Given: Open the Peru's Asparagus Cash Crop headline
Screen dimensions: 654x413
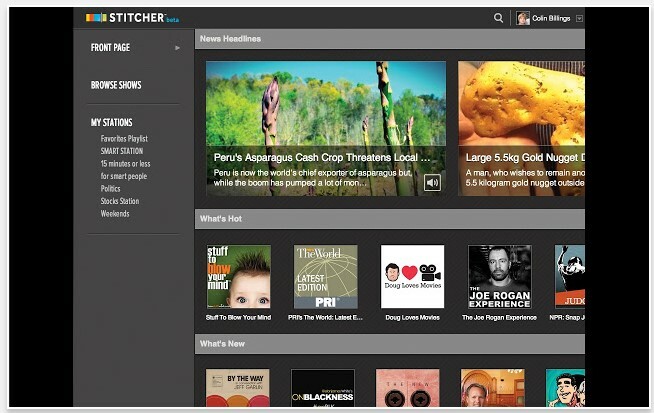Looking at the screenshot, I should coord(322,158).
